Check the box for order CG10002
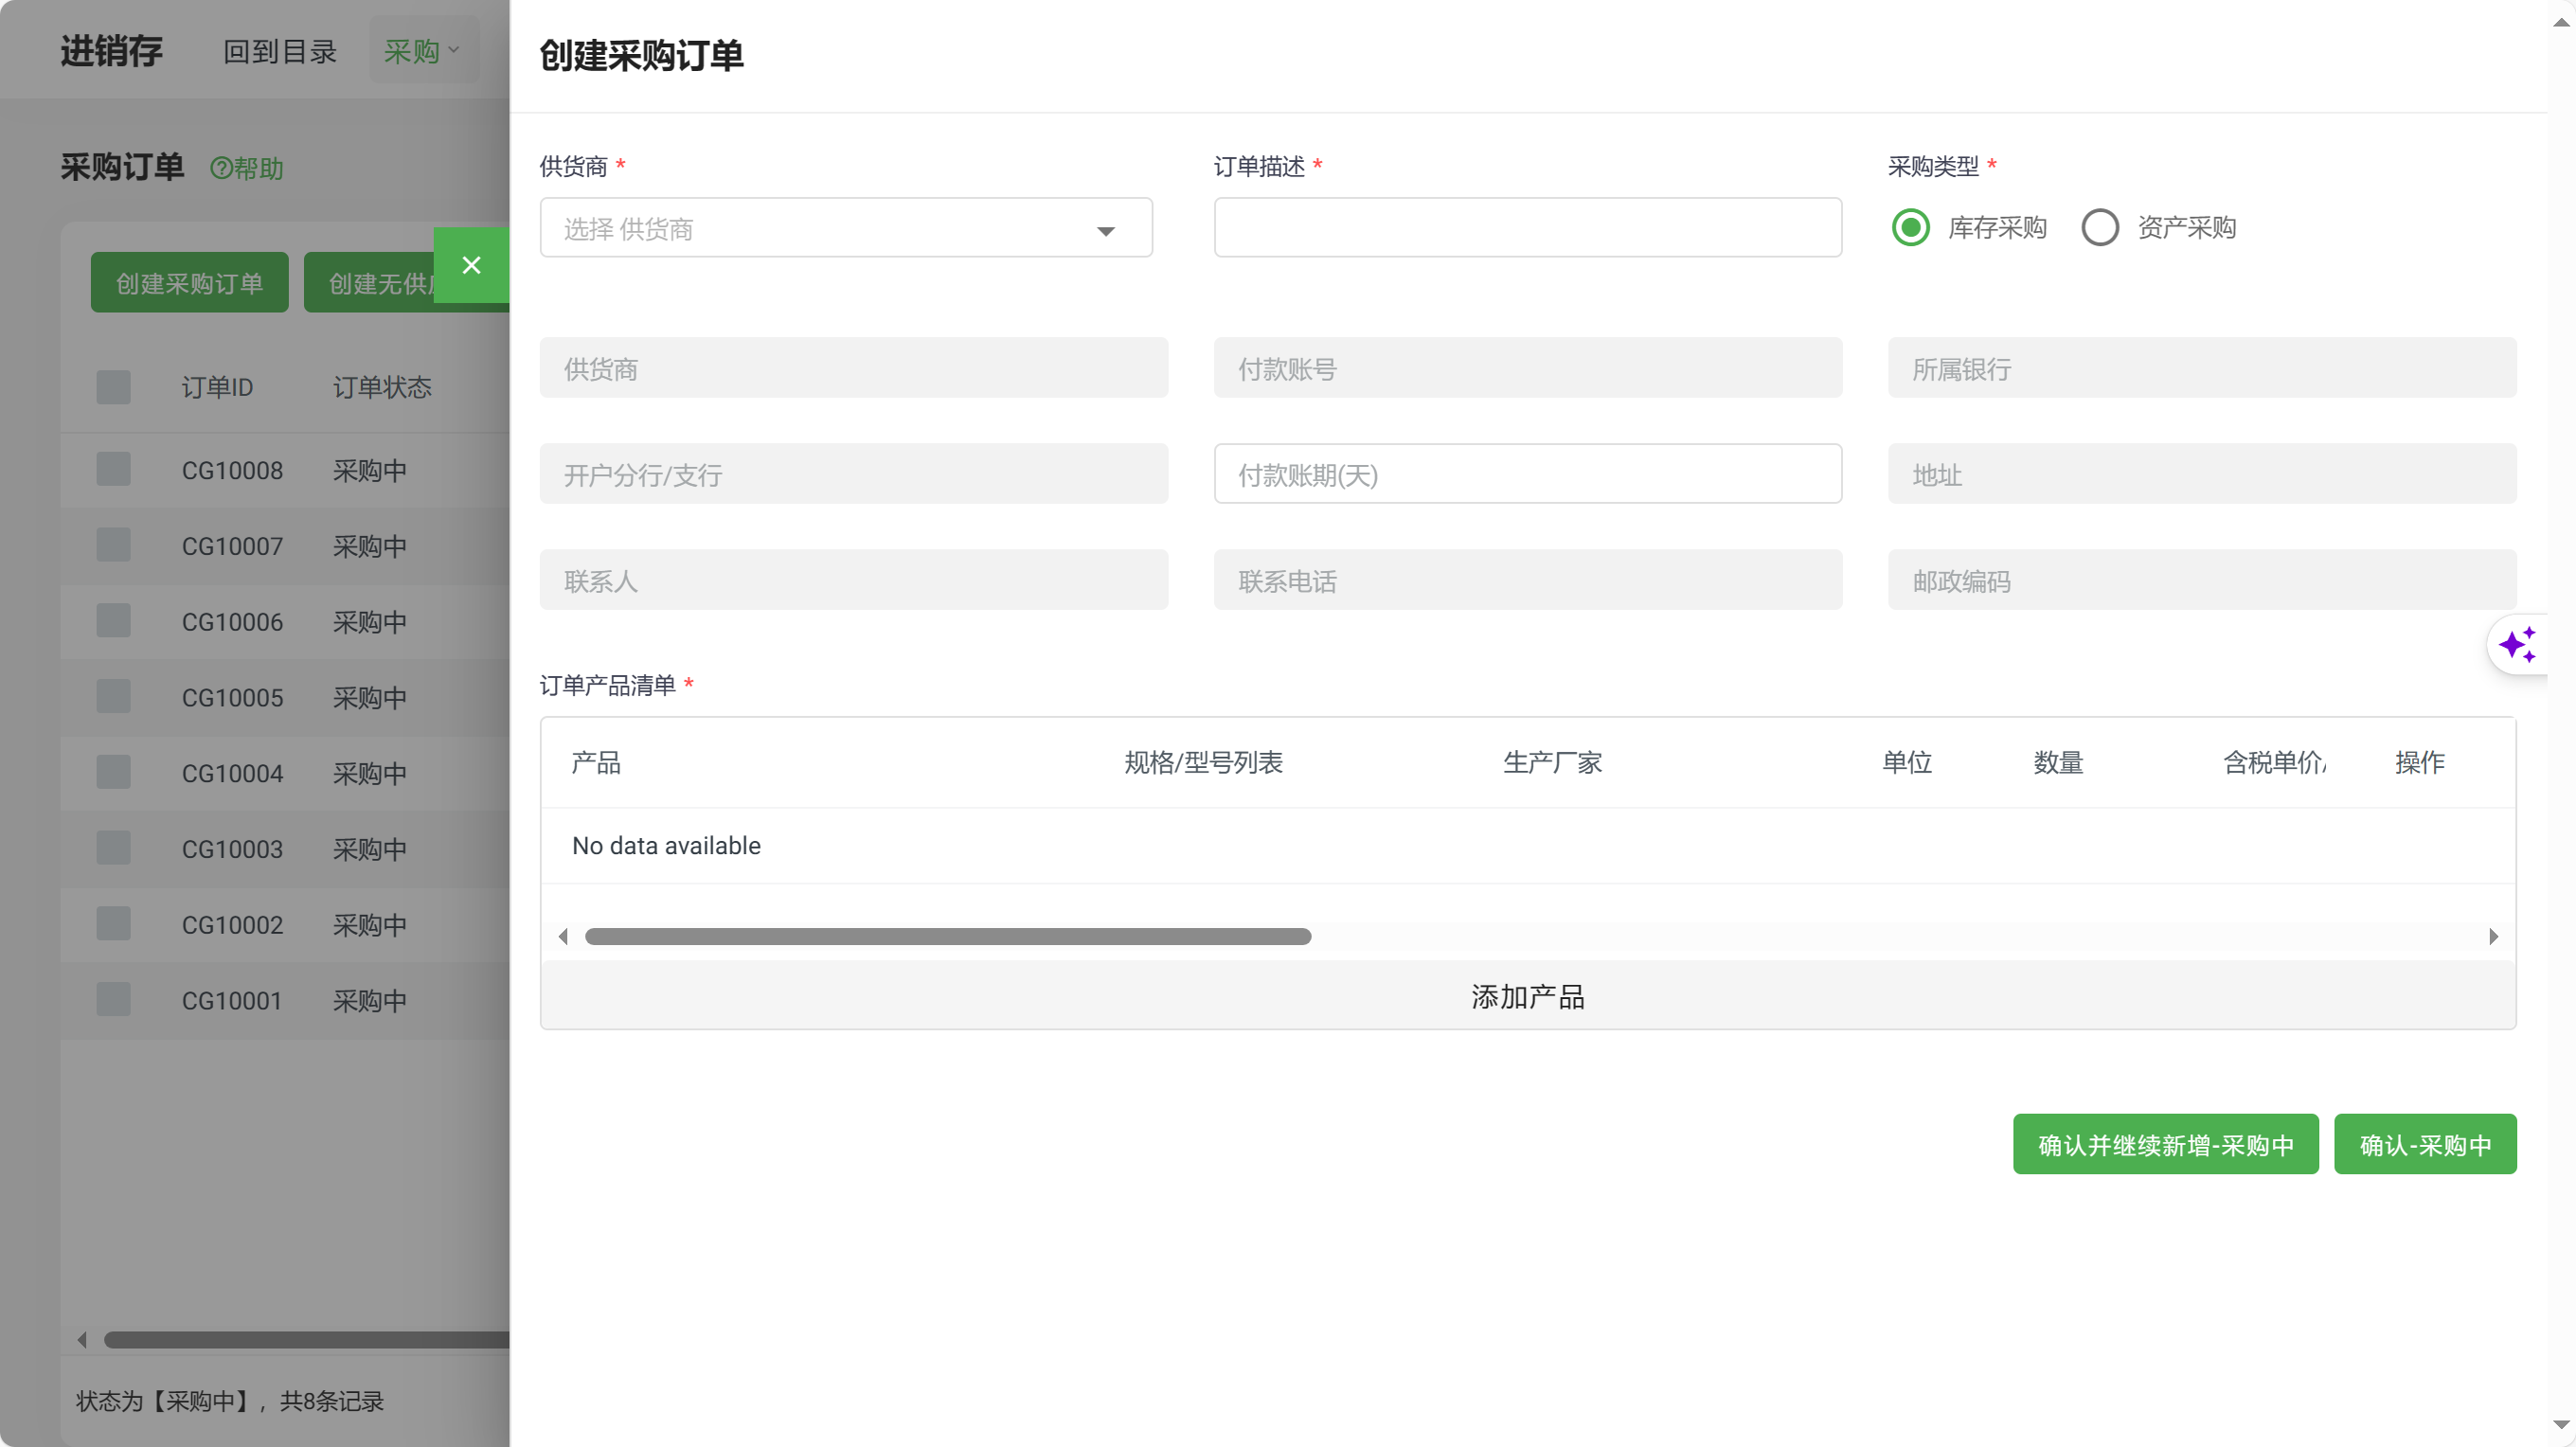 click(113, 924)
